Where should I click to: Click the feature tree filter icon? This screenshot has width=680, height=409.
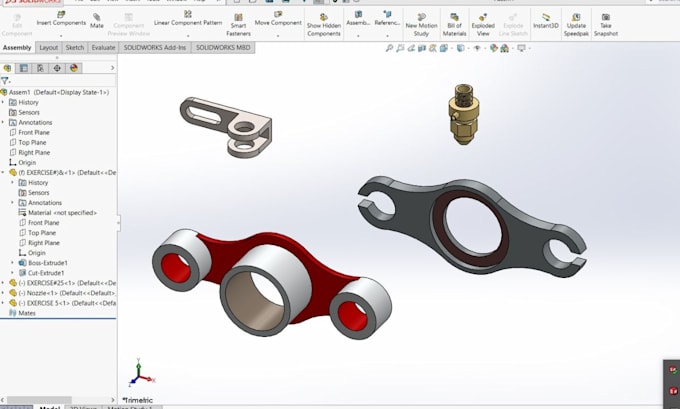click(x=5, y=81)
